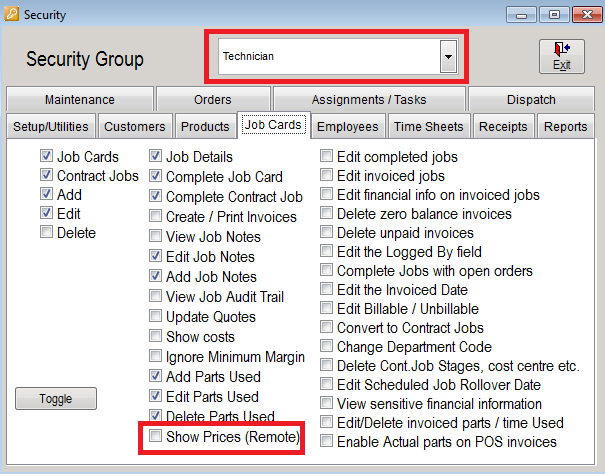
Task: Enable the Show costs checkbox
Action: click(x=155, y=336)
